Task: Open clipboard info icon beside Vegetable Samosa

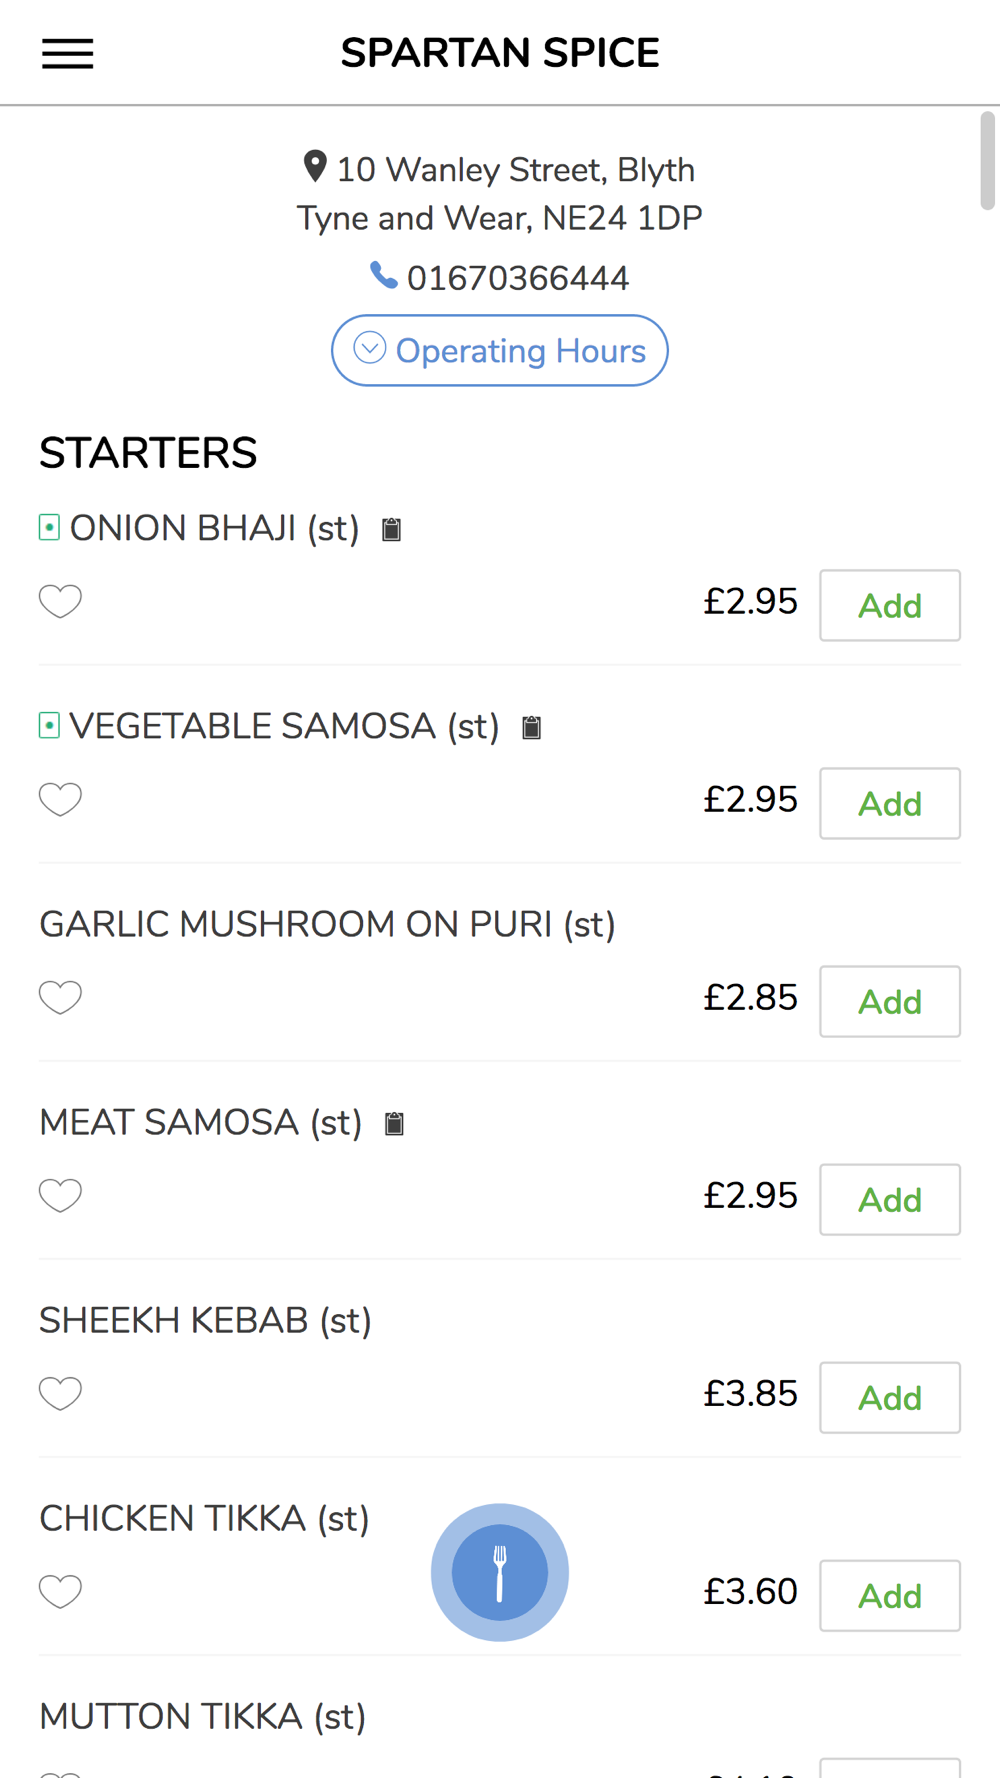Action: click(532, 727)
